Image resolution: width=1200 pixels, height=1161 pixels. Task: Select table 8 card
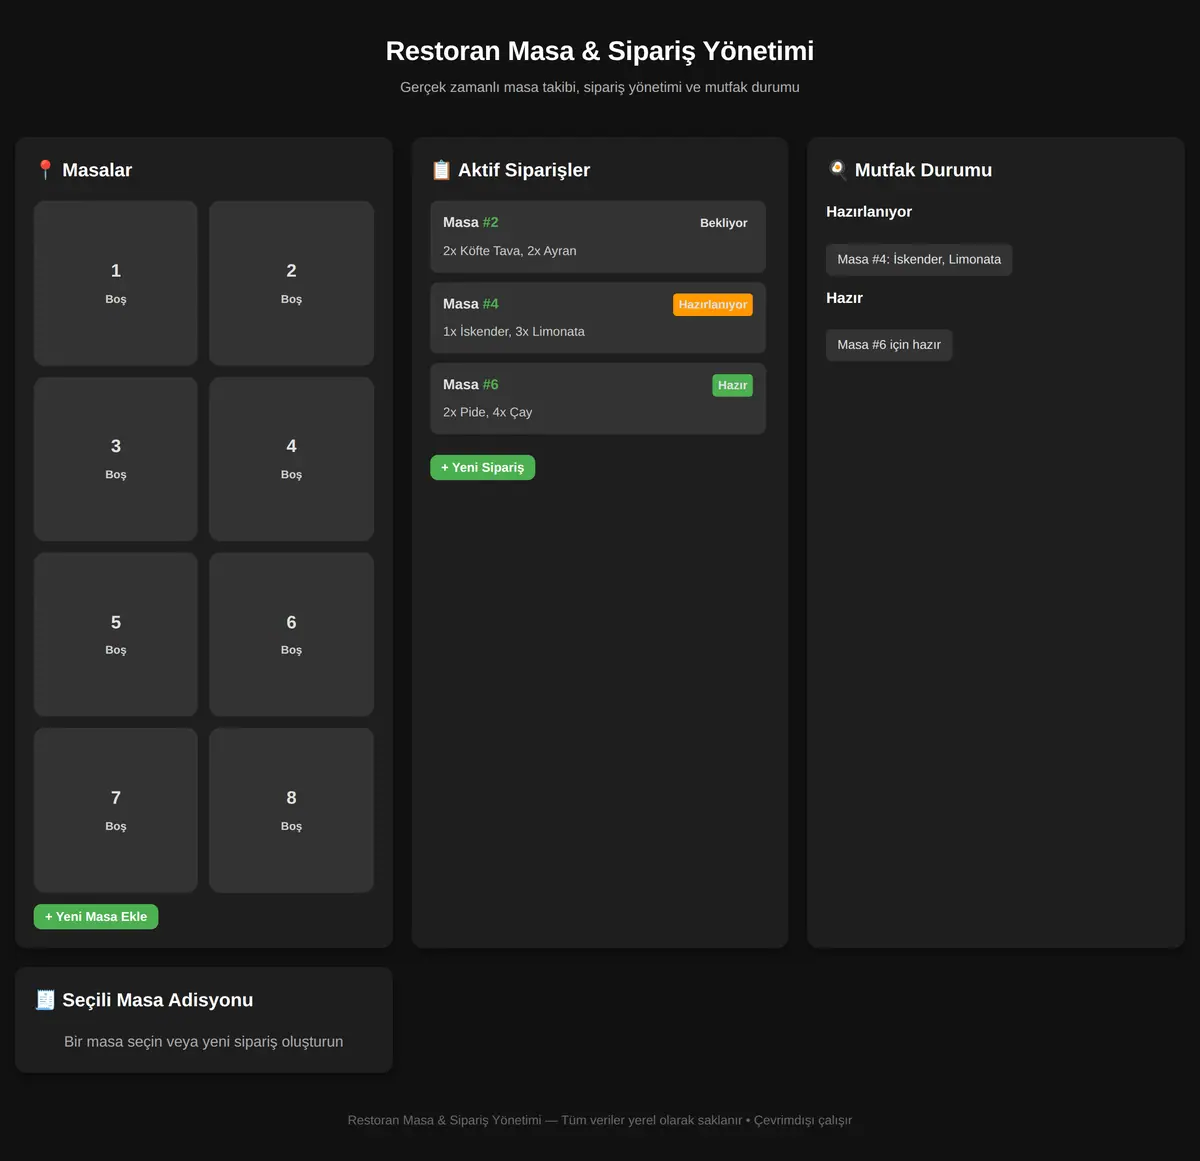(x=291, y=810)
